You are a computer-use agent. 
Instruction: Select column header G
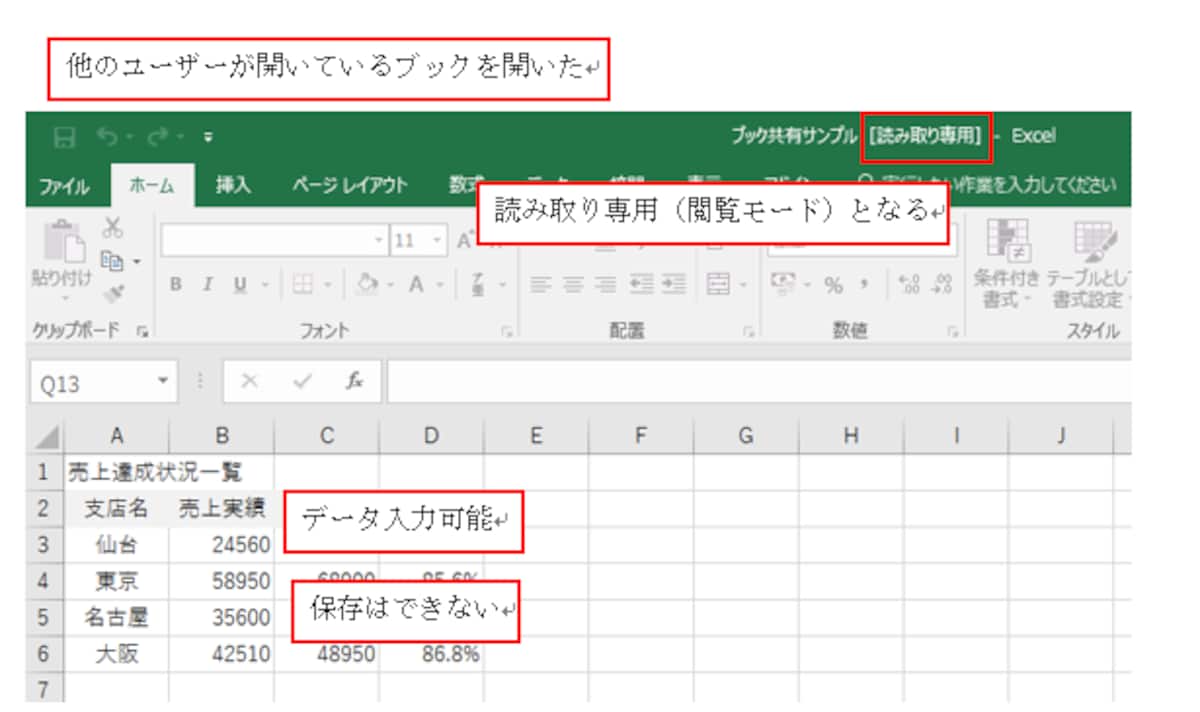(x=746, y=436)
